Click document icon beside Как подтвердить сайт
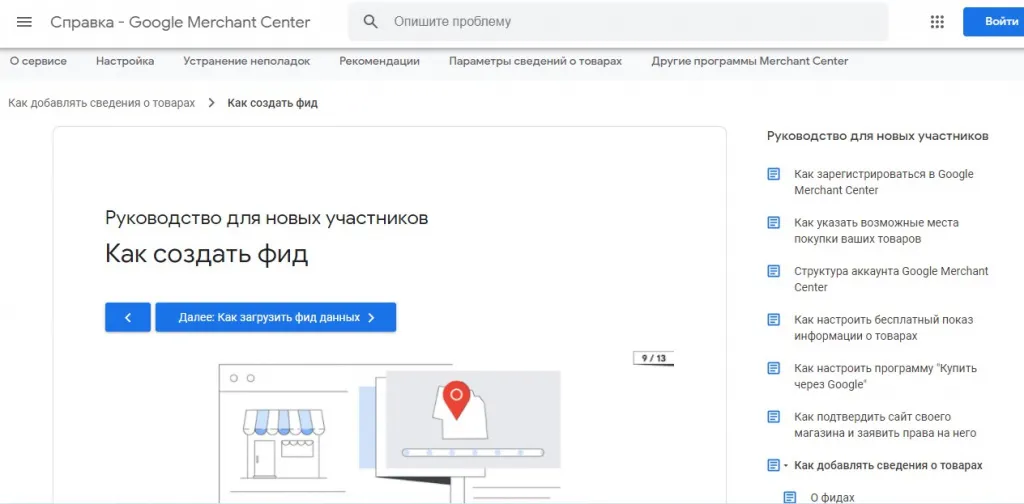The width and height of the screenshot is (1024, 504). (x=773, y=417)
